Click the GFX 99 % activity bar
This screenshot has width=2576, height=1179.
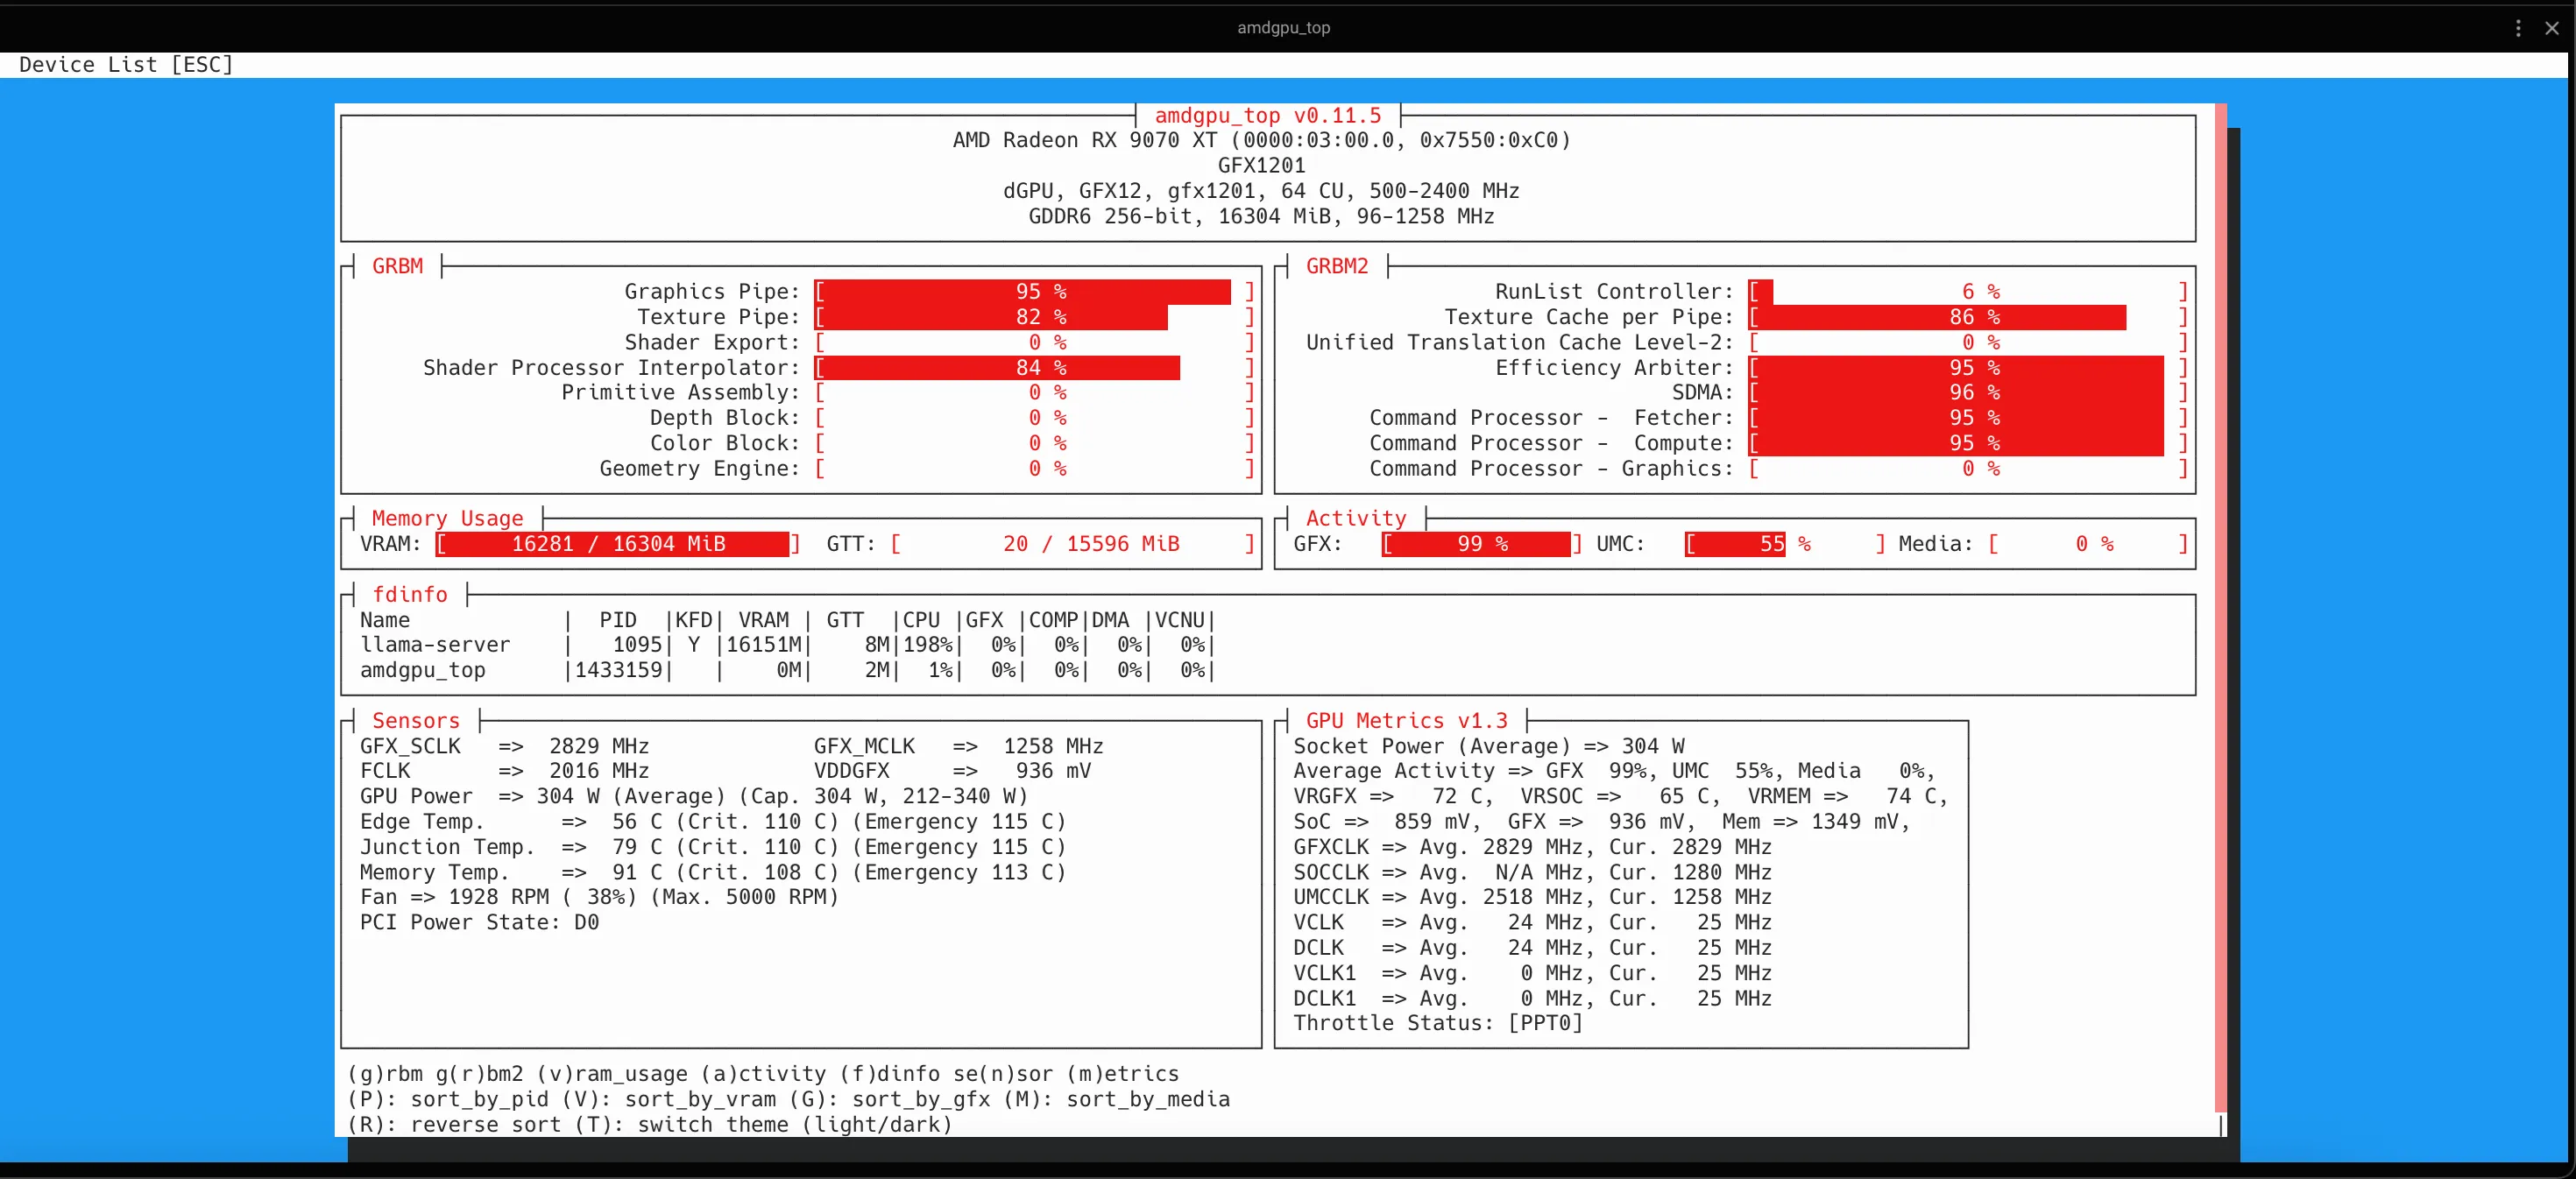click(x=1482, y=544)
